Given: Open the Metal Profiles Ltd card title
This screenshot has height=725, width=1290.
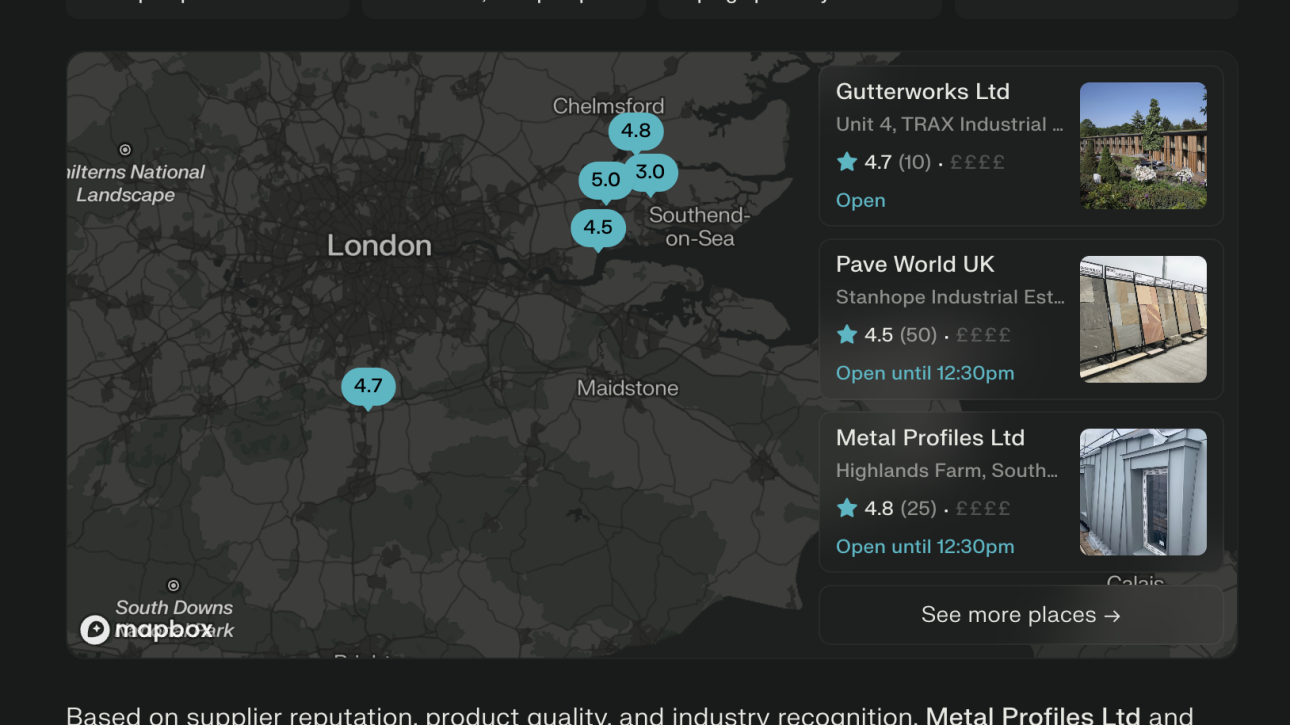Looking at the screenshot, I should click(x=930, y=438).
